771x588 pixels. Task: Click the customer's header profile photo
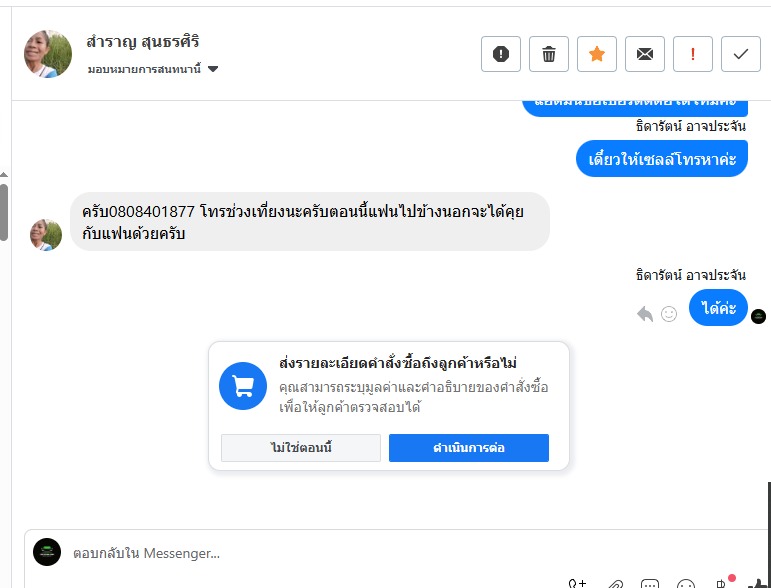point(48,54)
